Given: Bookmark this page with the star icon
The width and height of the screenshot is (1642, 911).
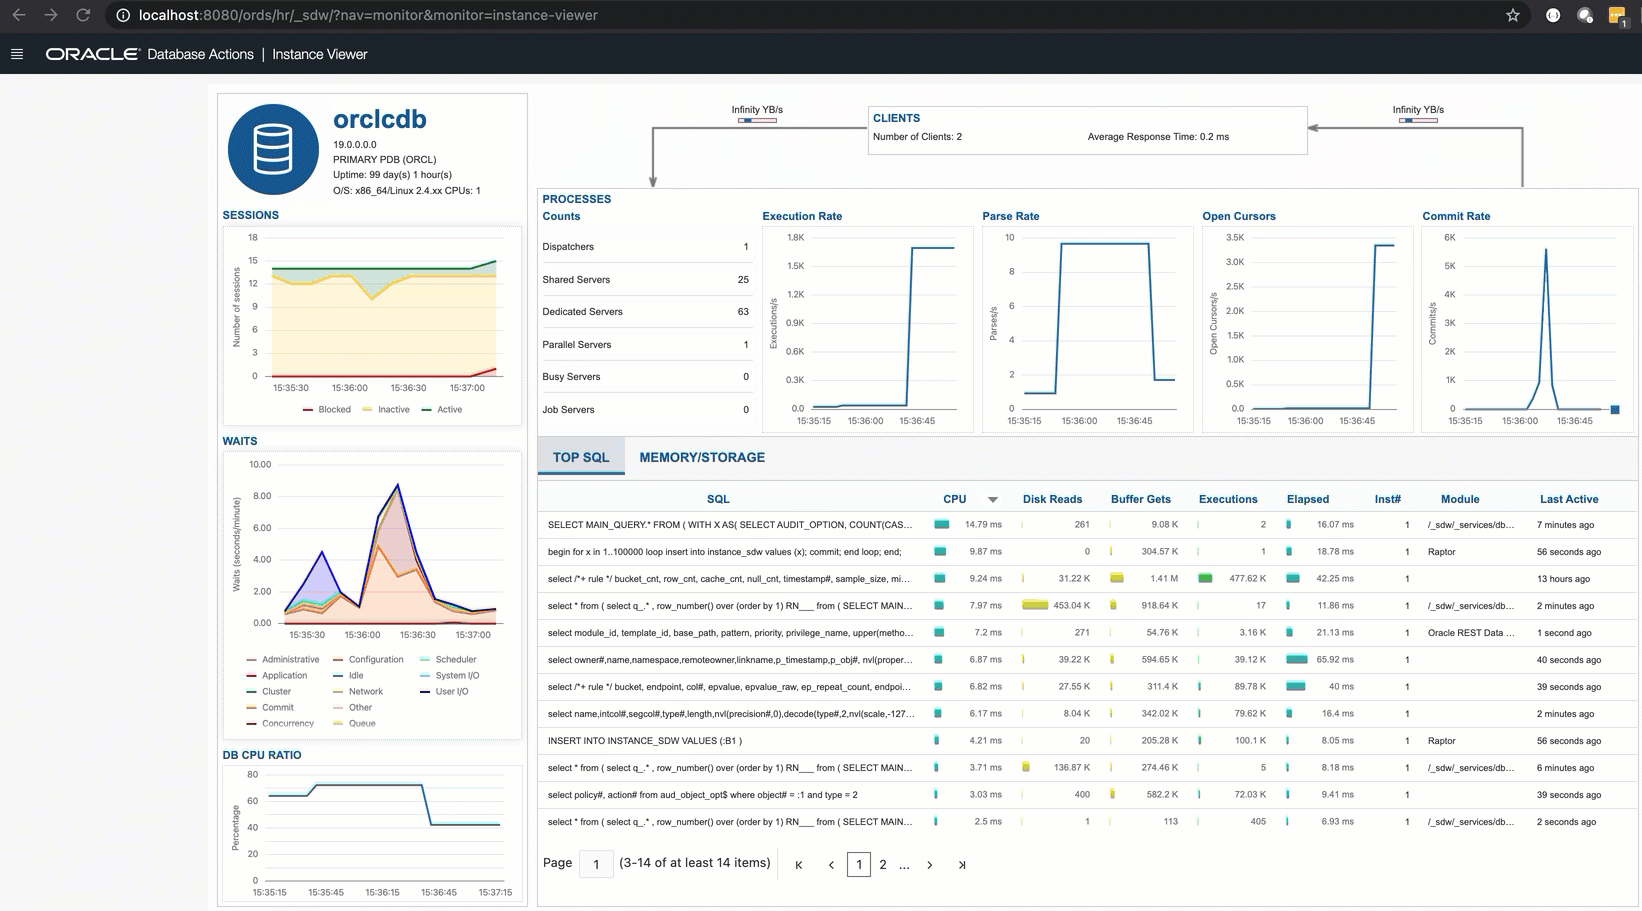Looking at the screenshot, I should [1512, 15].
